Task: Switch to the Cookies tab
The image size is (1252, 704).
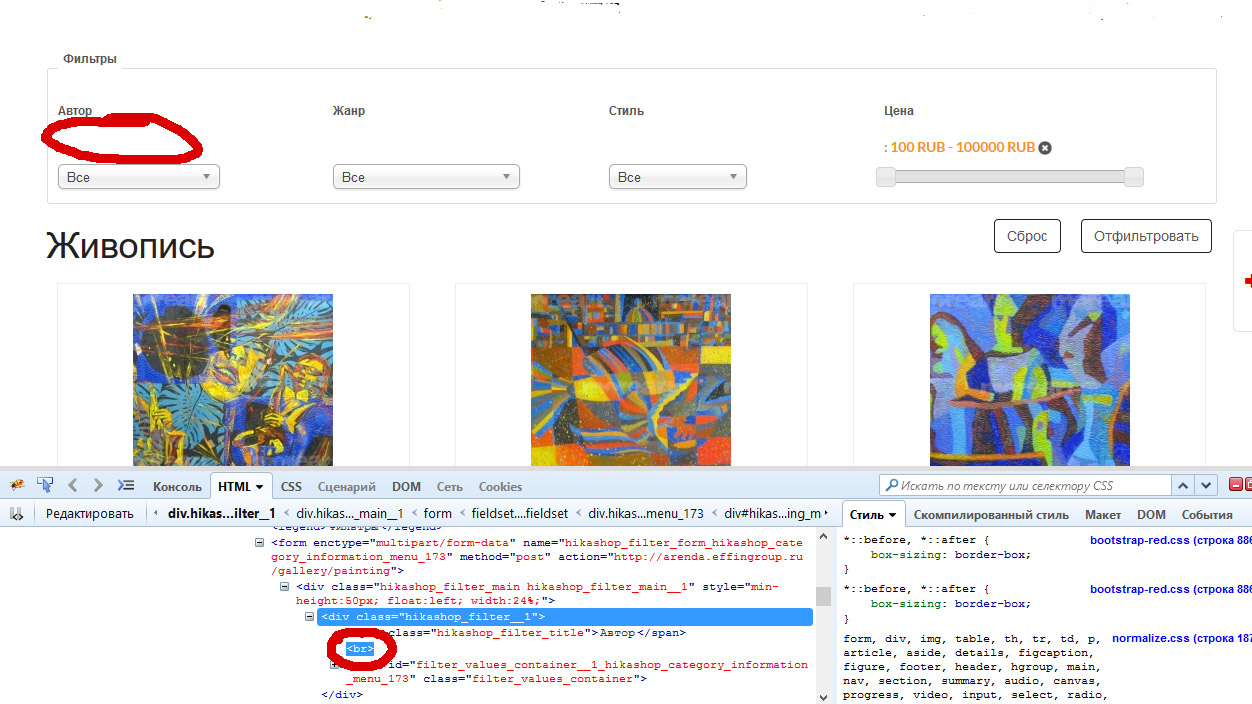Action: coord(500,487)
